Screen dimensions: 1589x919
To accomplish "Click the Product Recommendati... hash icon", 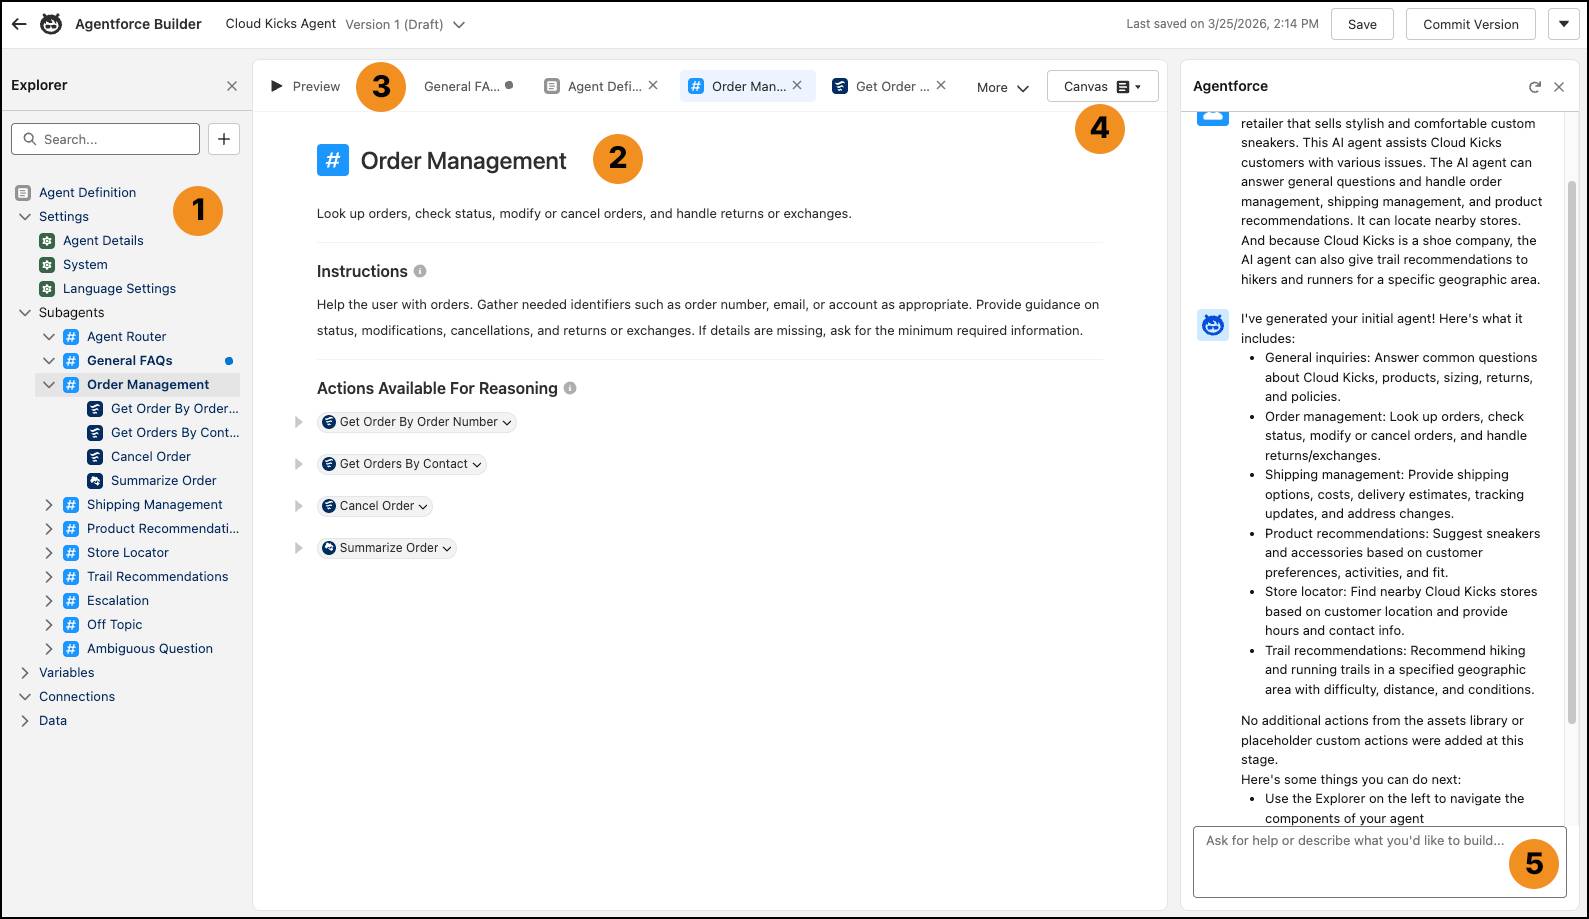I will pos(71,528).
